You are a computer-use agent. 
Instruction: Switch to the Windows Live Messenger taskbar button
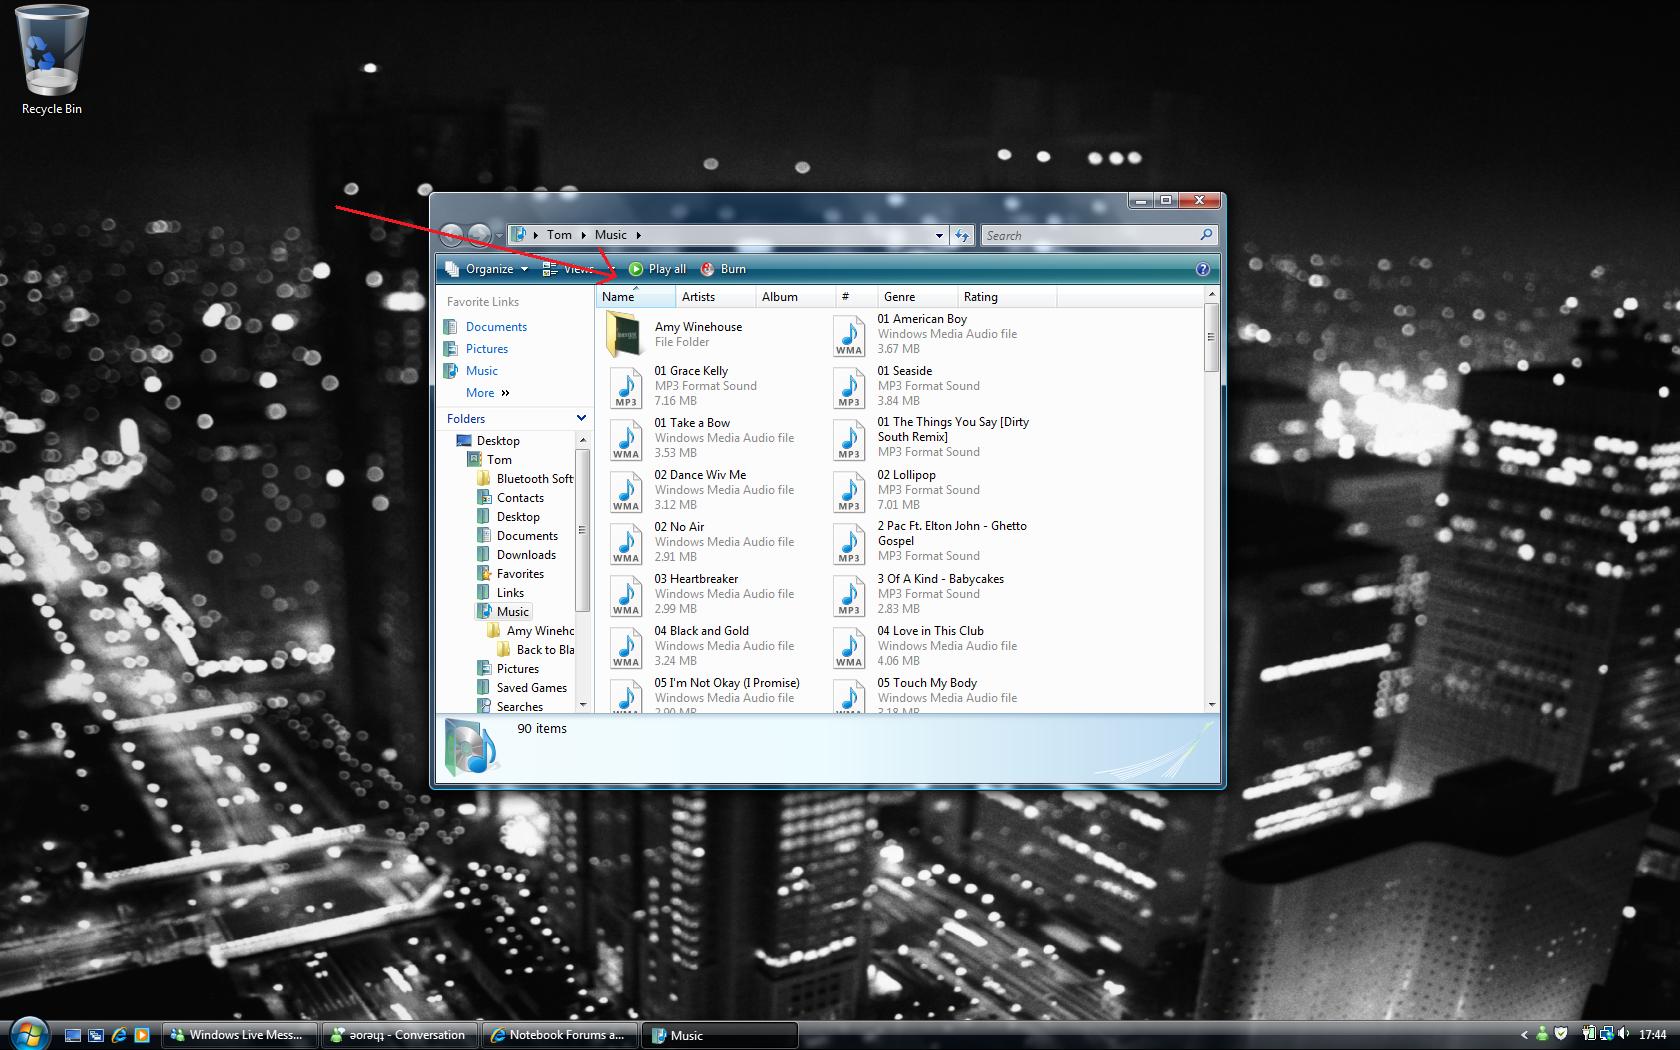(240, 1035)
